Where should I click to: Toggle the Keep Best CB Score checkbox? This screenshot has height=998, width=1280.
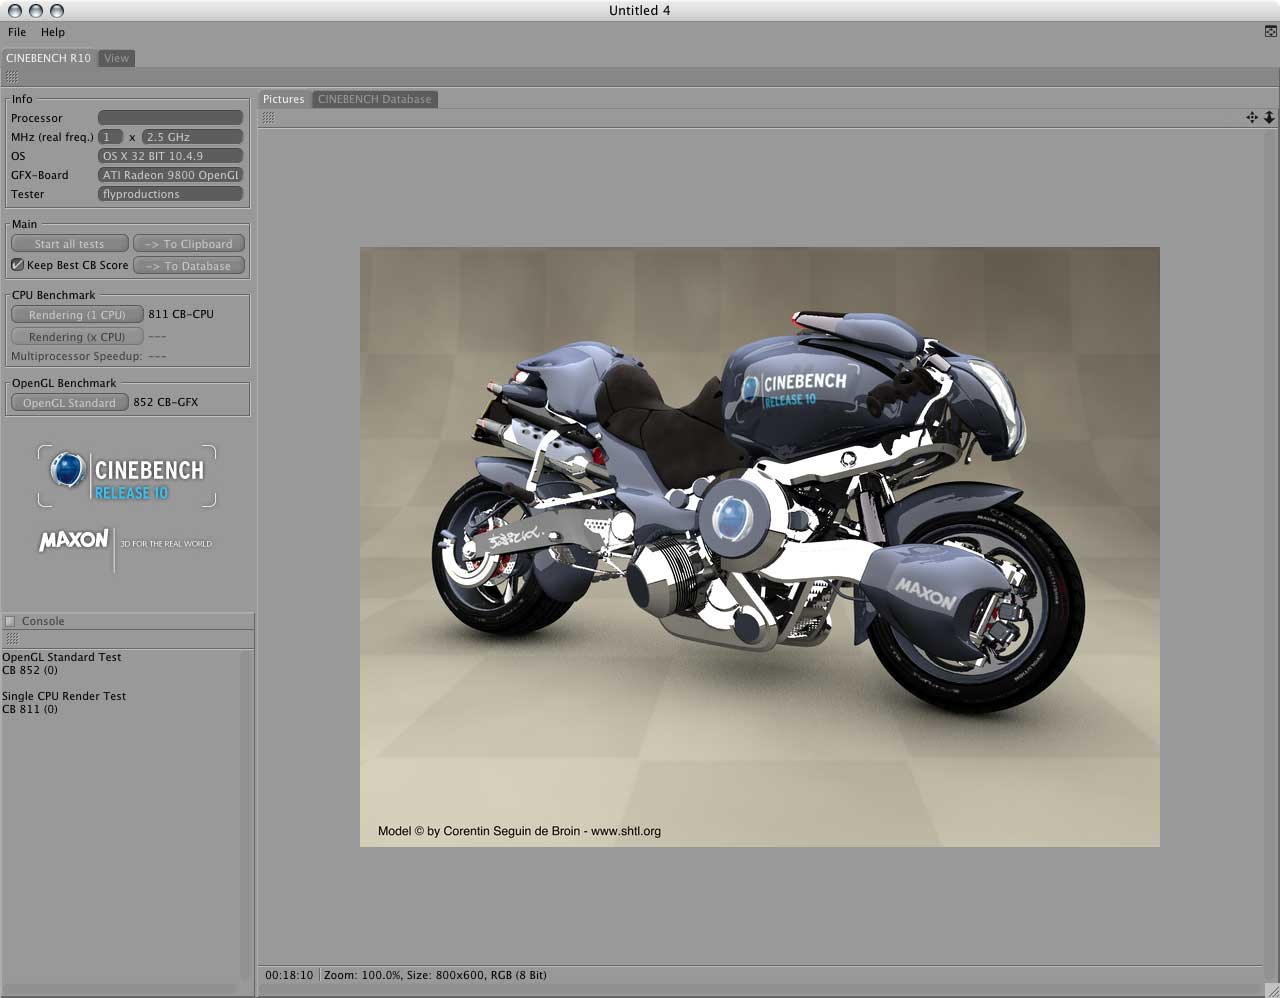(17, 265)
